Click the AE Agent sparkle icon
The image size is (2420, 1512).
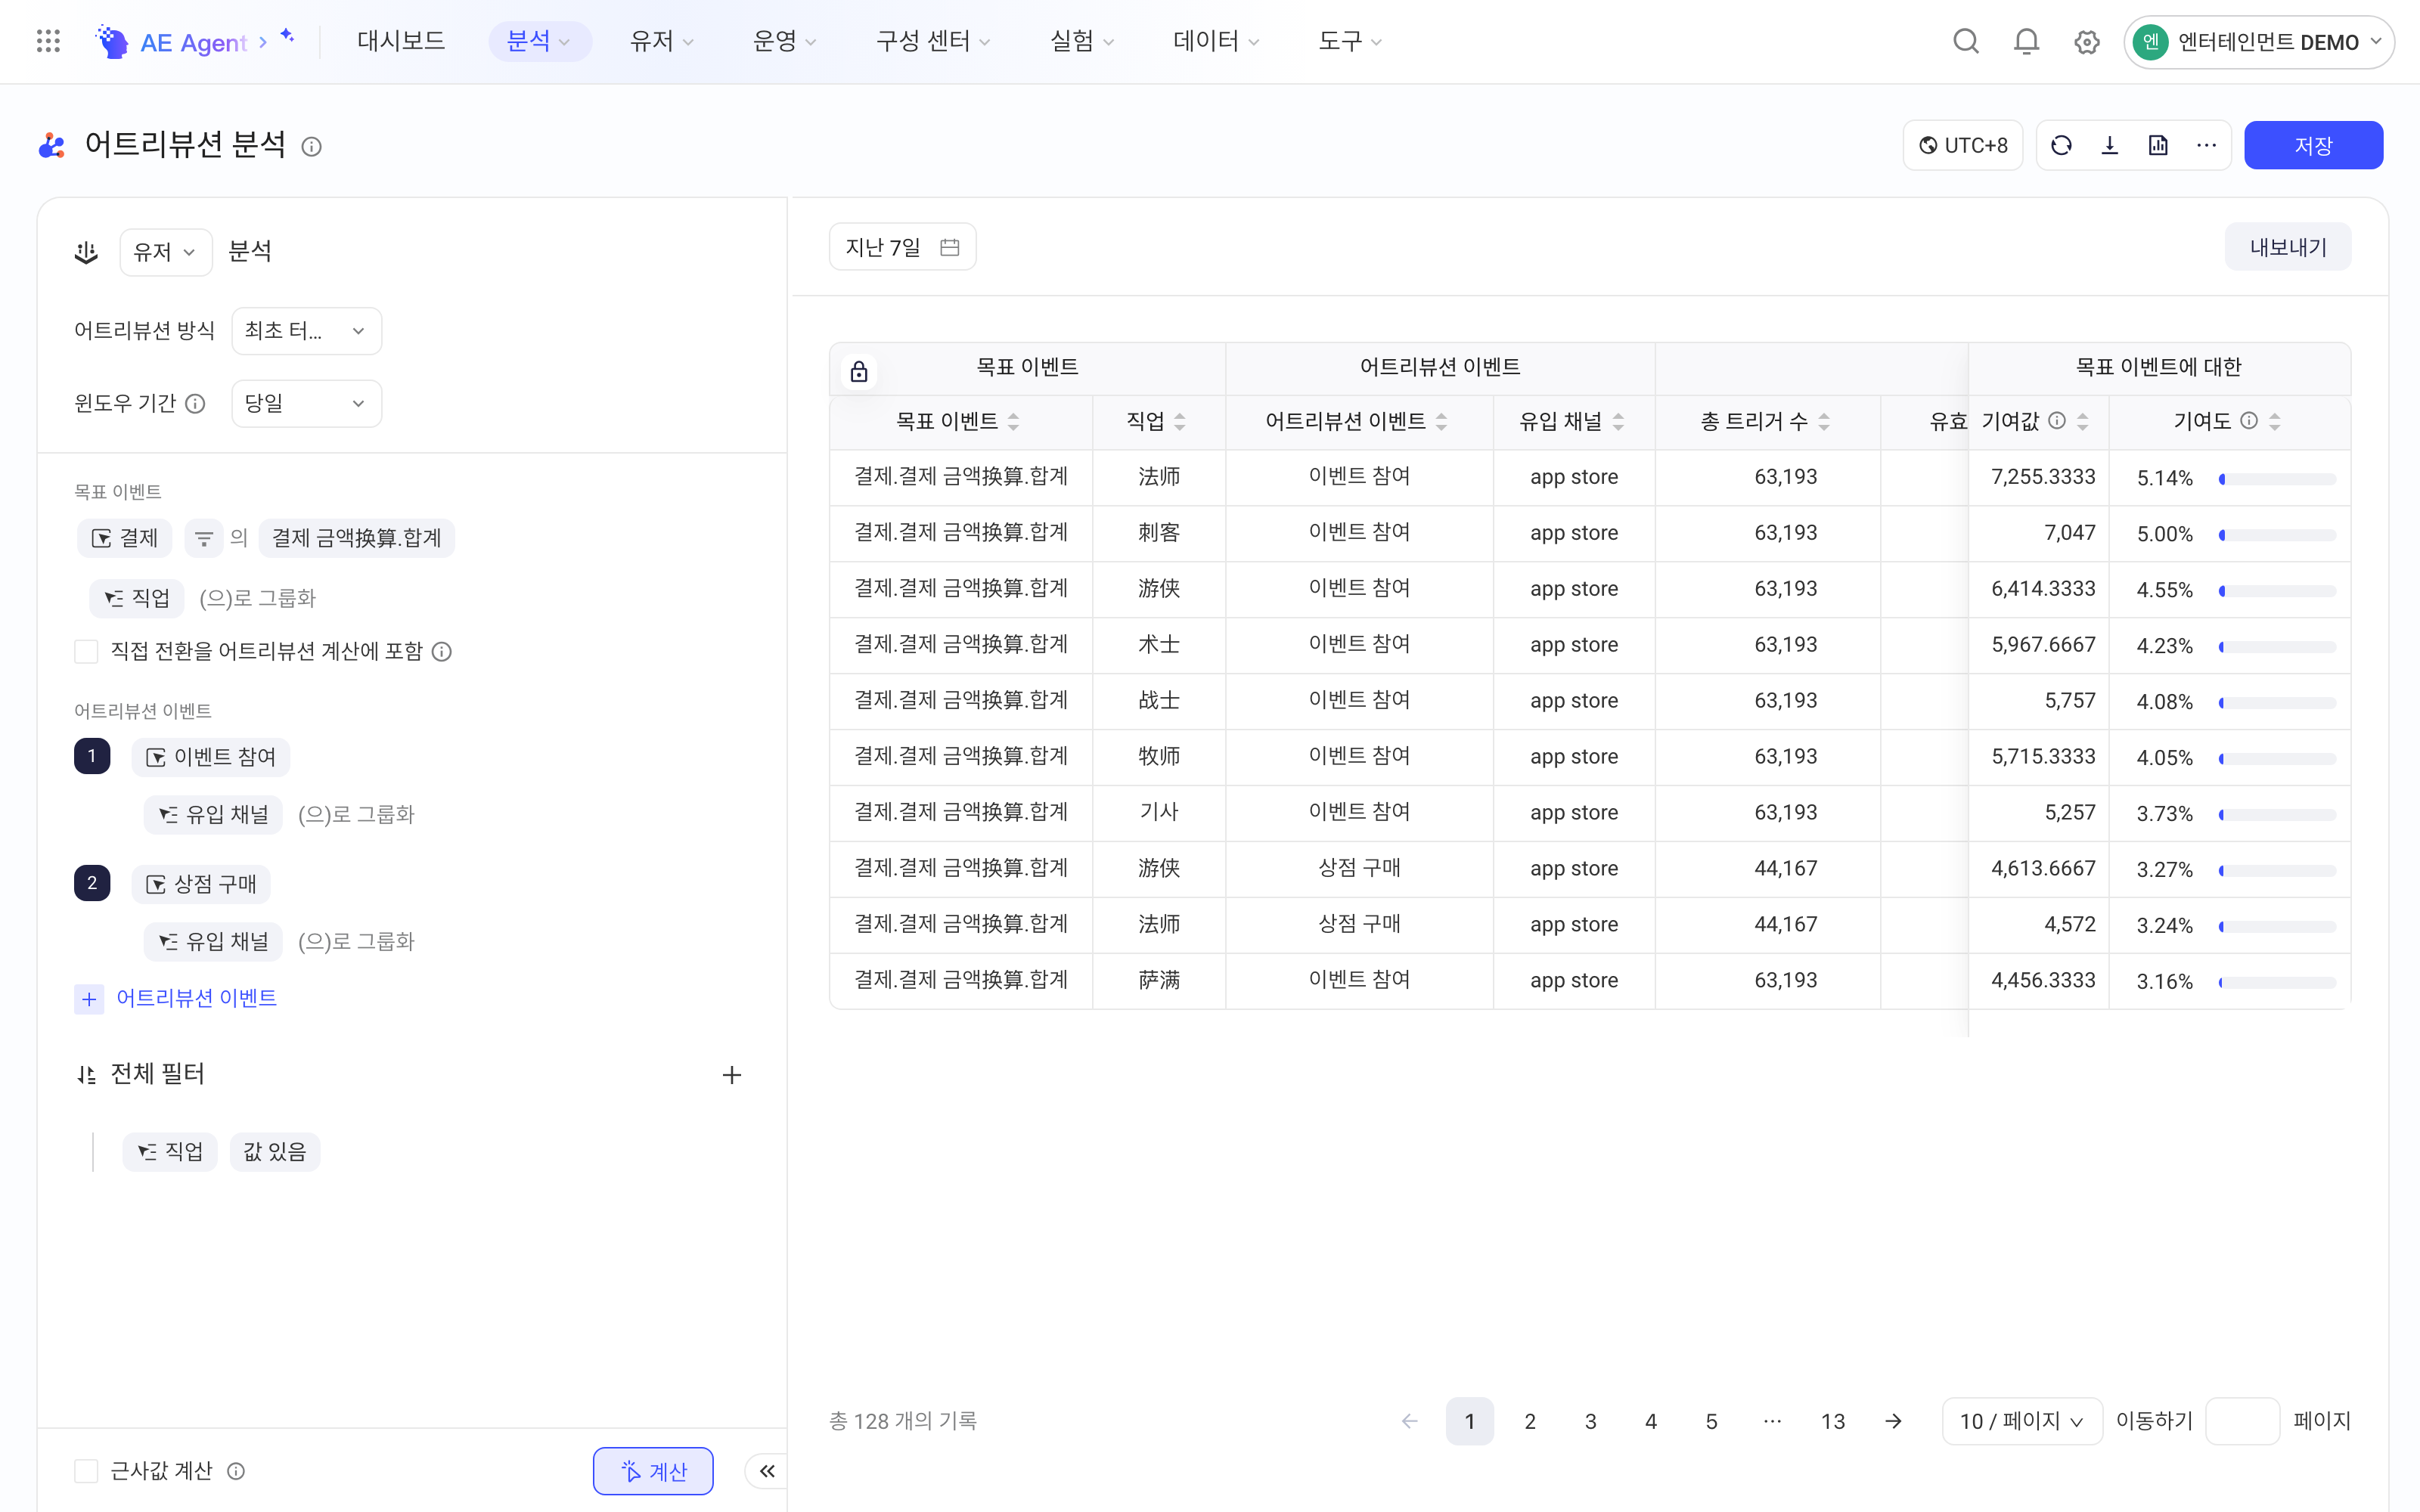[288, 36]
